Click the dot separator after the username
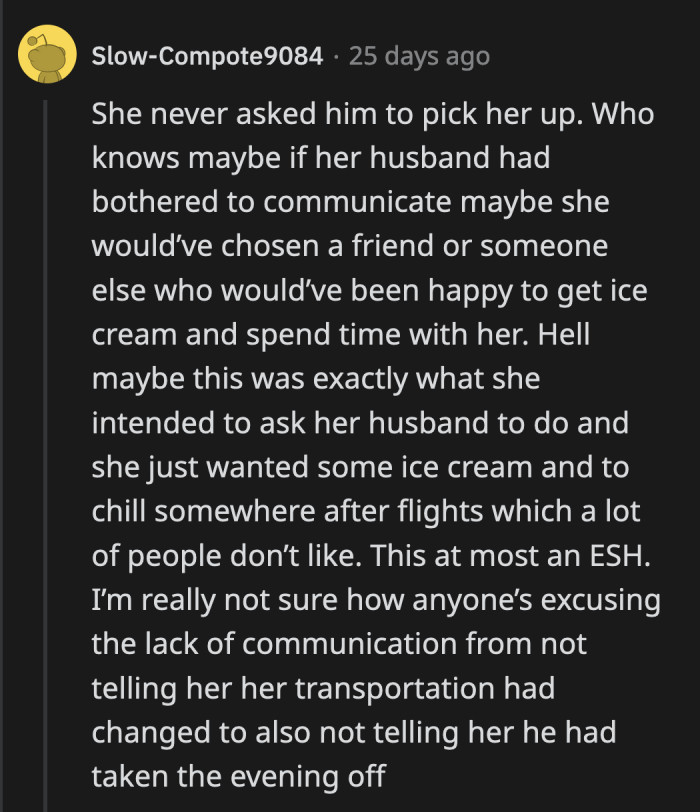This screenshot has height=812, width=700. point(337,56)
